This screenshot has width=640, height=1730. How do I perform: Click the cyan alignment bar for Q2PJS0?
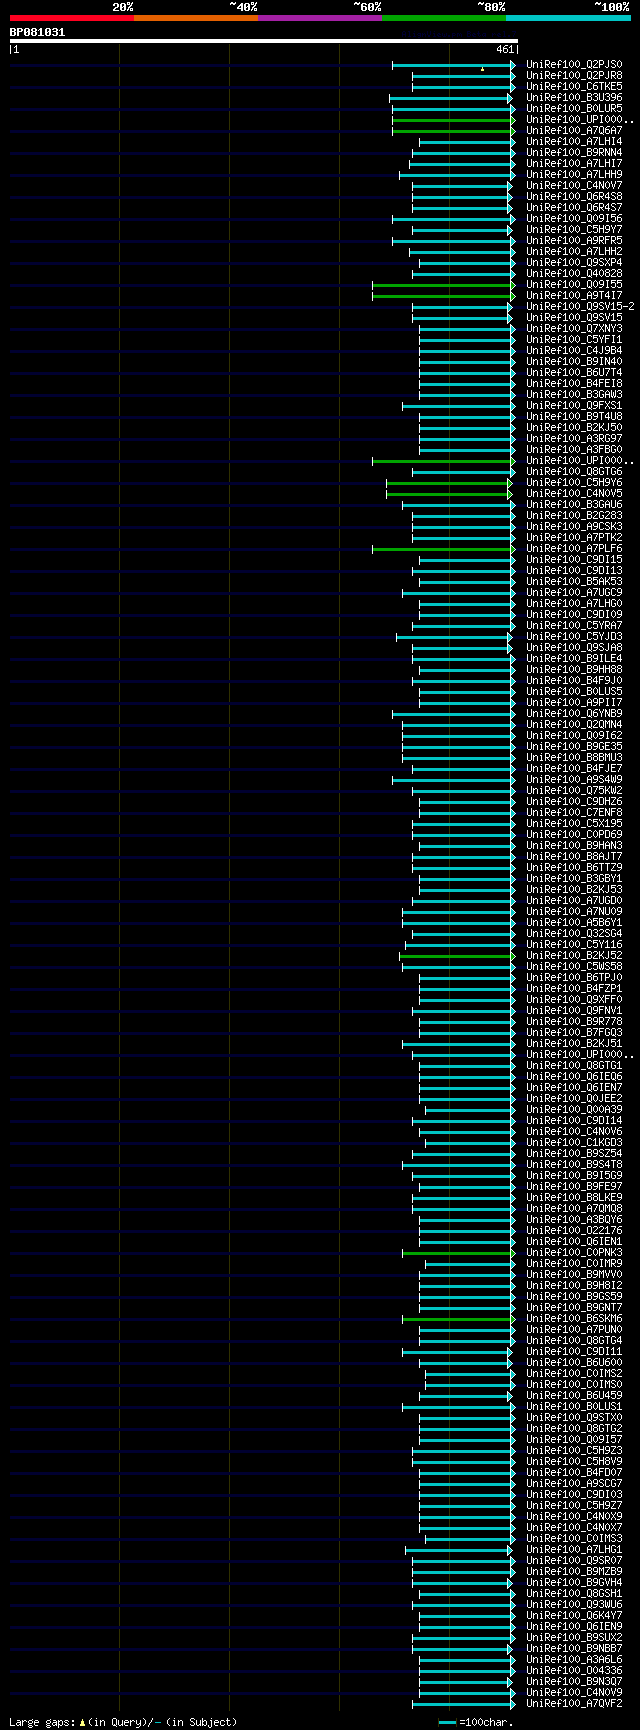coord(454,64)
